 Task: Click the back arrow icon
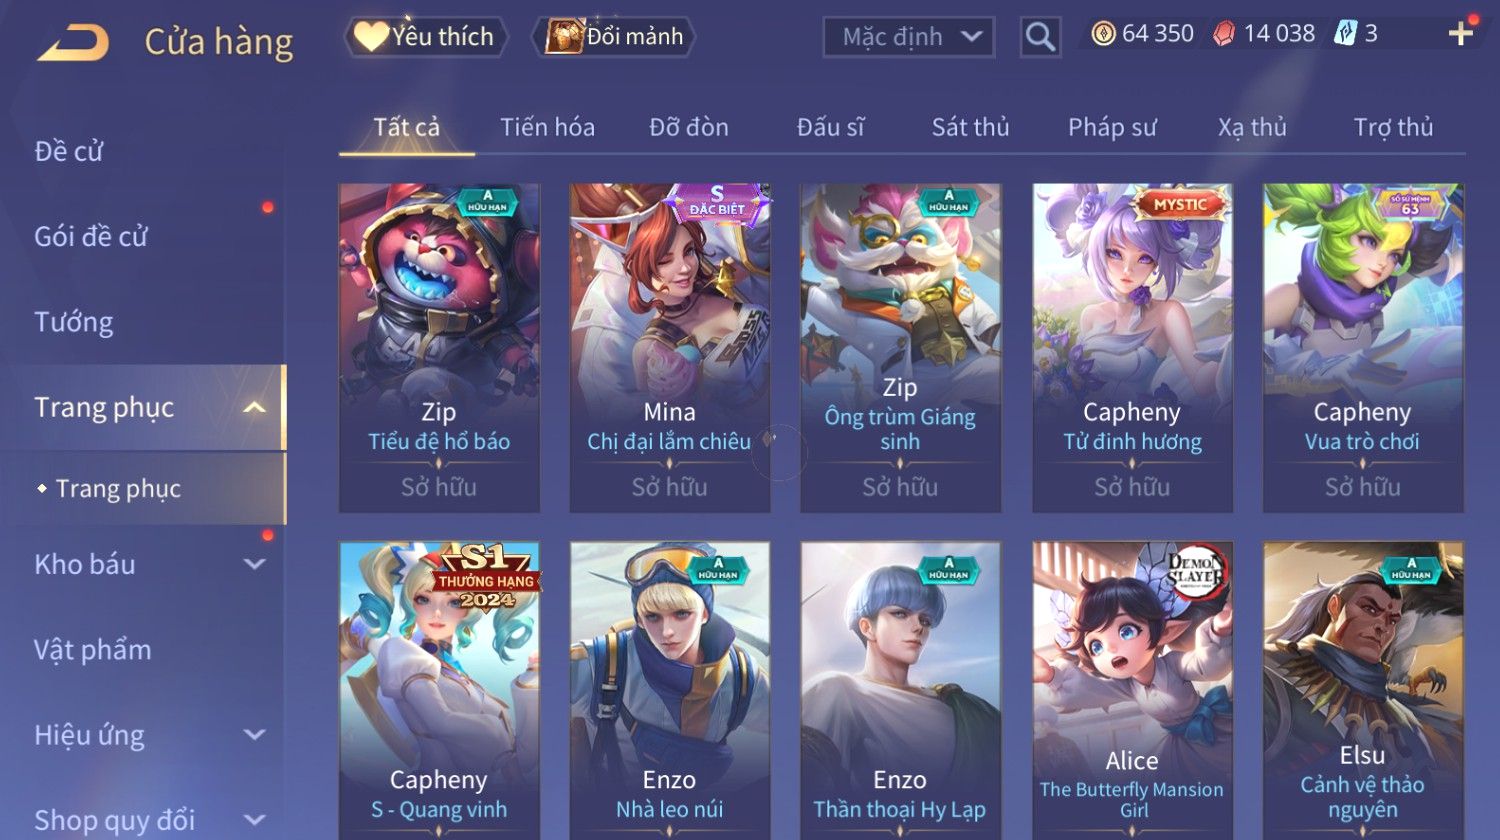click(x=73, y=43)
